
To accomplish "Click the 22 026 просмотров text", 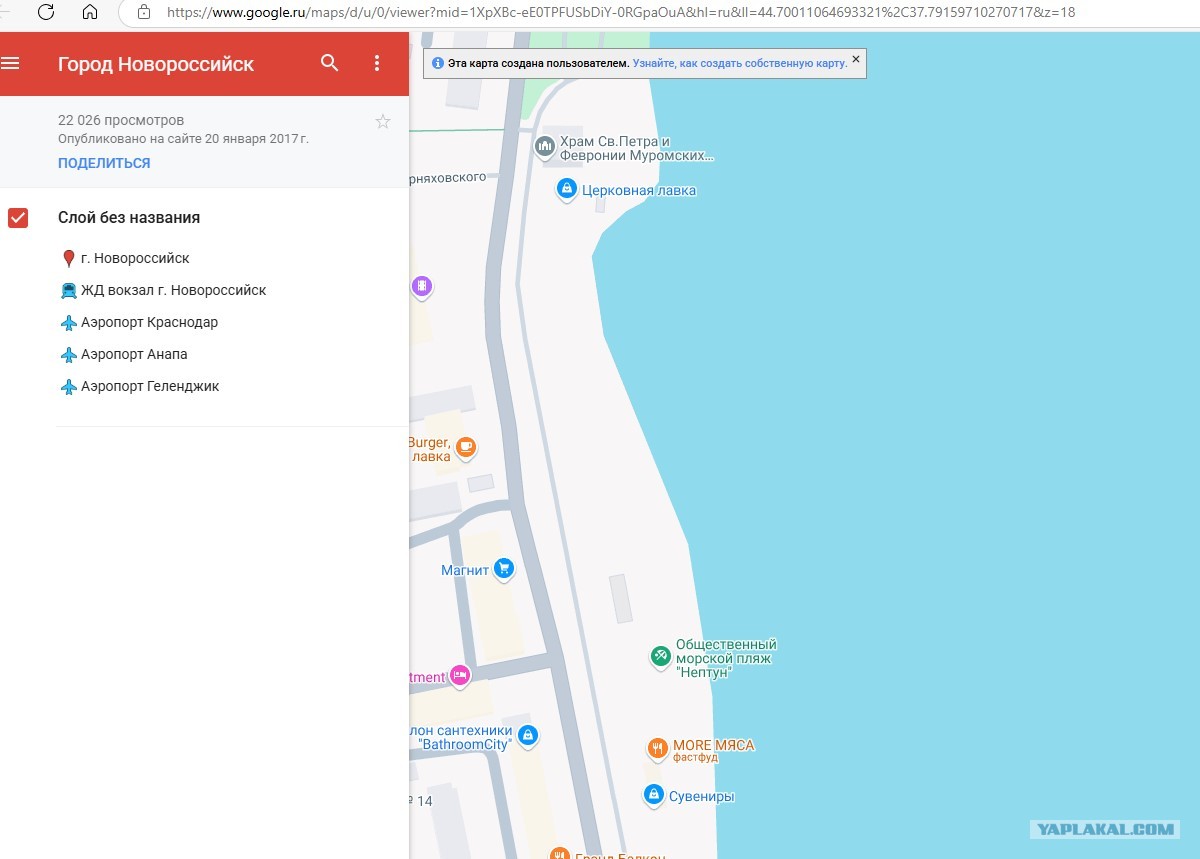I will click(121, 120).
